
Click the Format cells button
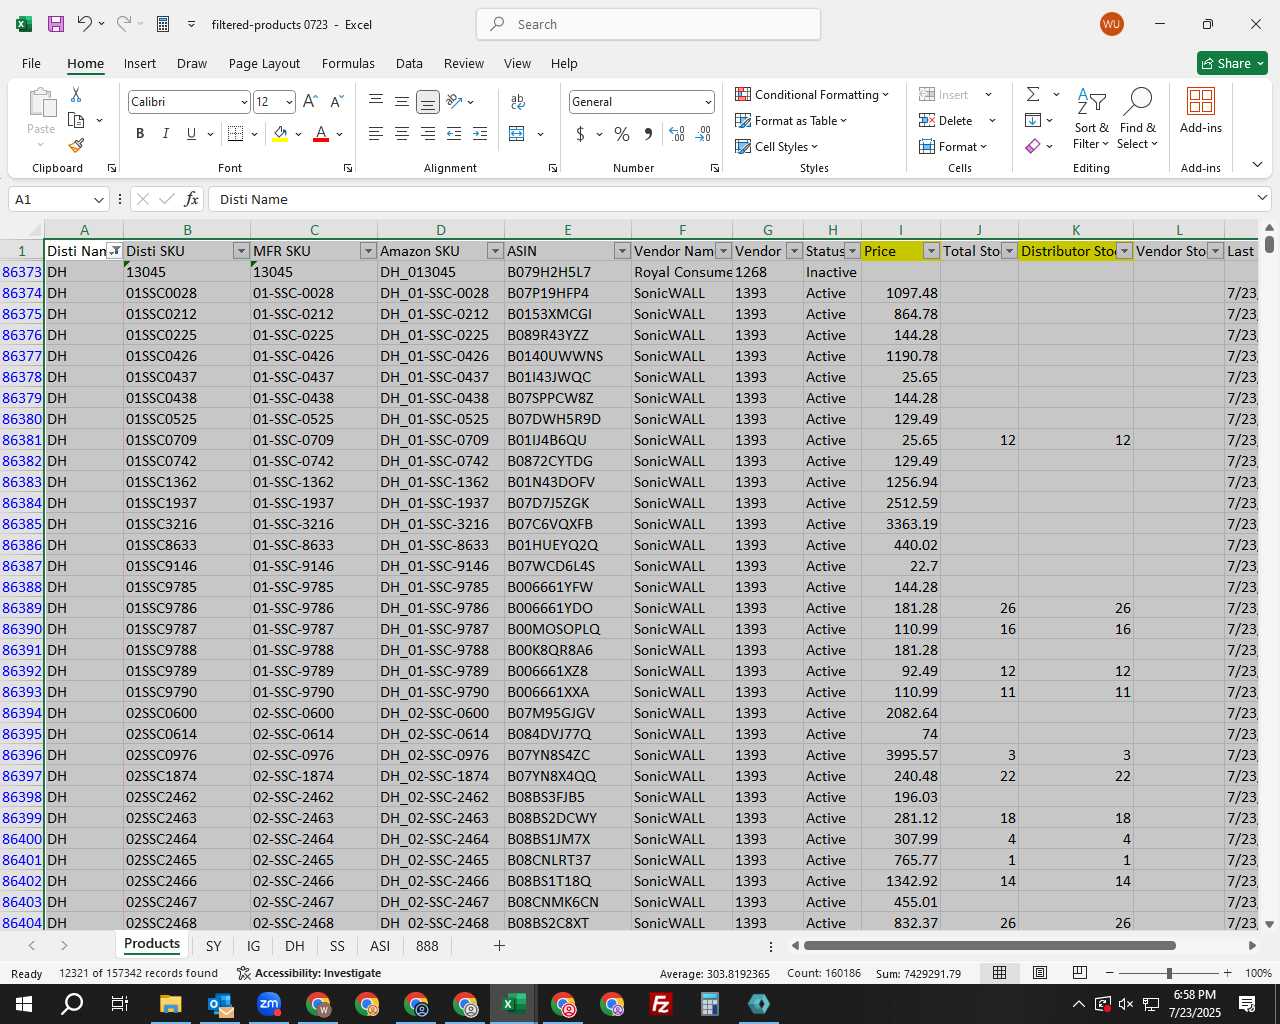pos(953,146)
